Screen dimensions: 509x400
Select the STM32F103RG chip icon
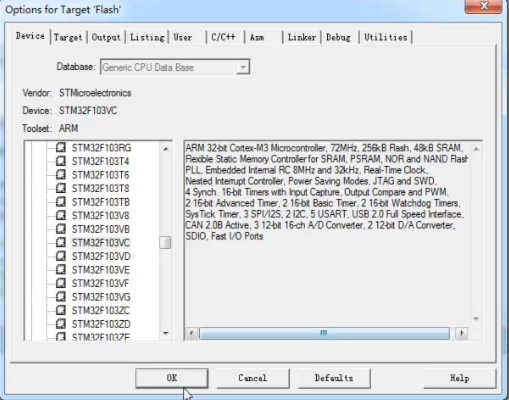[61, 147]
